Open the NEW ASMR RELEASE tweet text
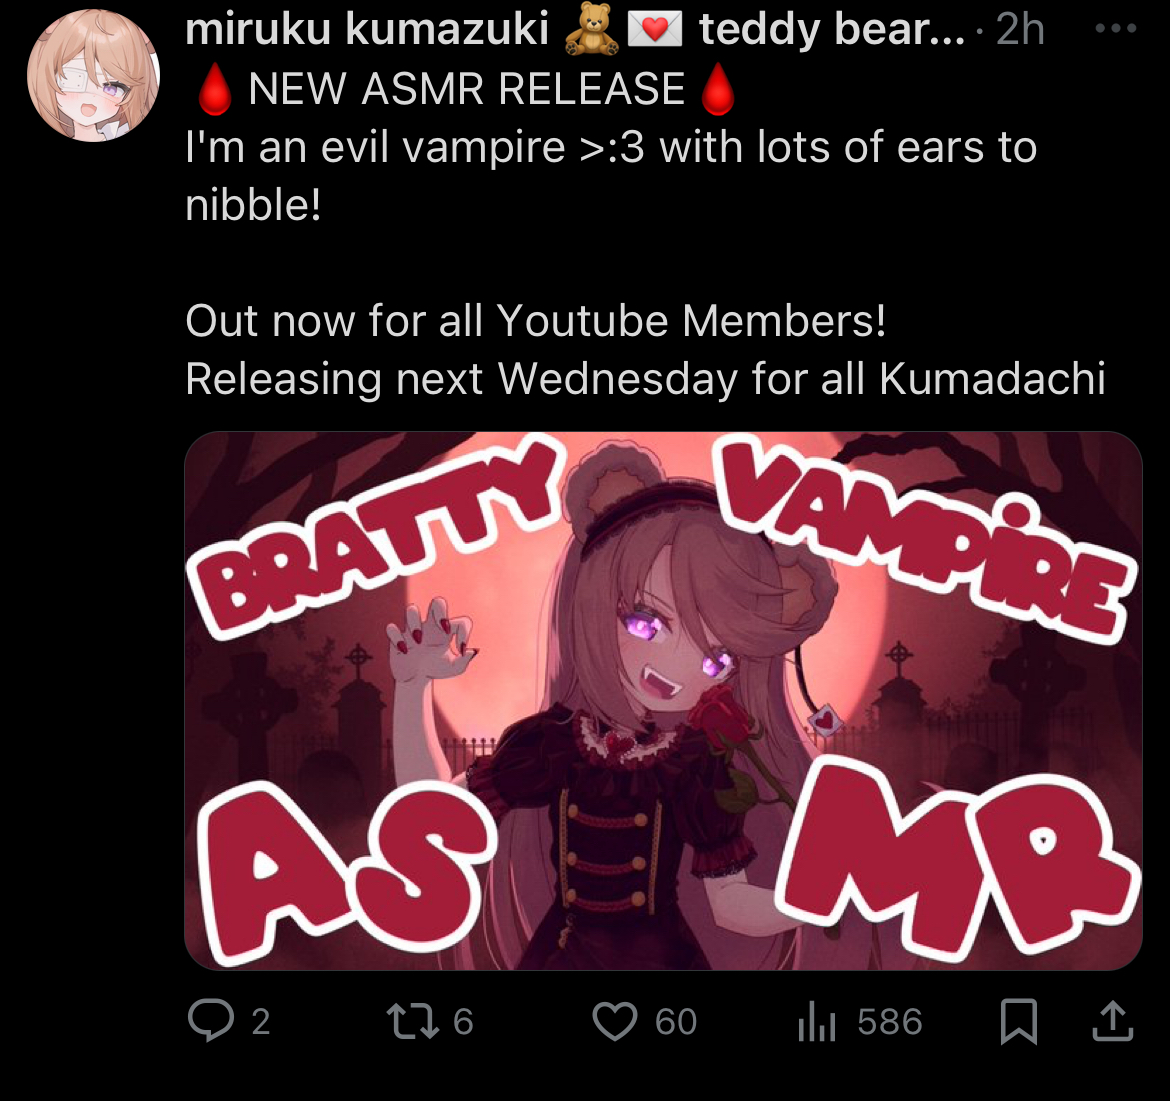 tap(466, 89)
